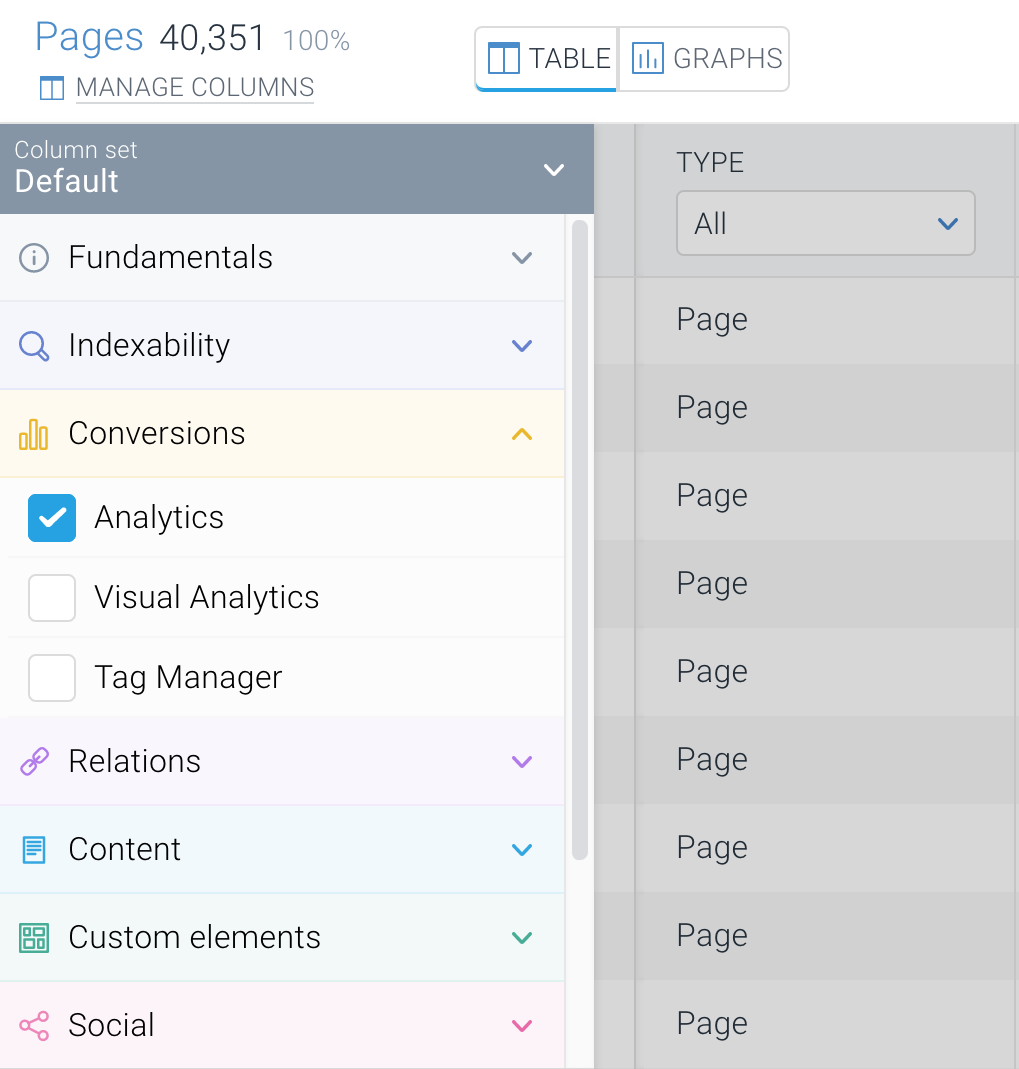The image size is (1019, 1069).
Task: Click the Tag Manager label text
Action: tap(188, 678)
